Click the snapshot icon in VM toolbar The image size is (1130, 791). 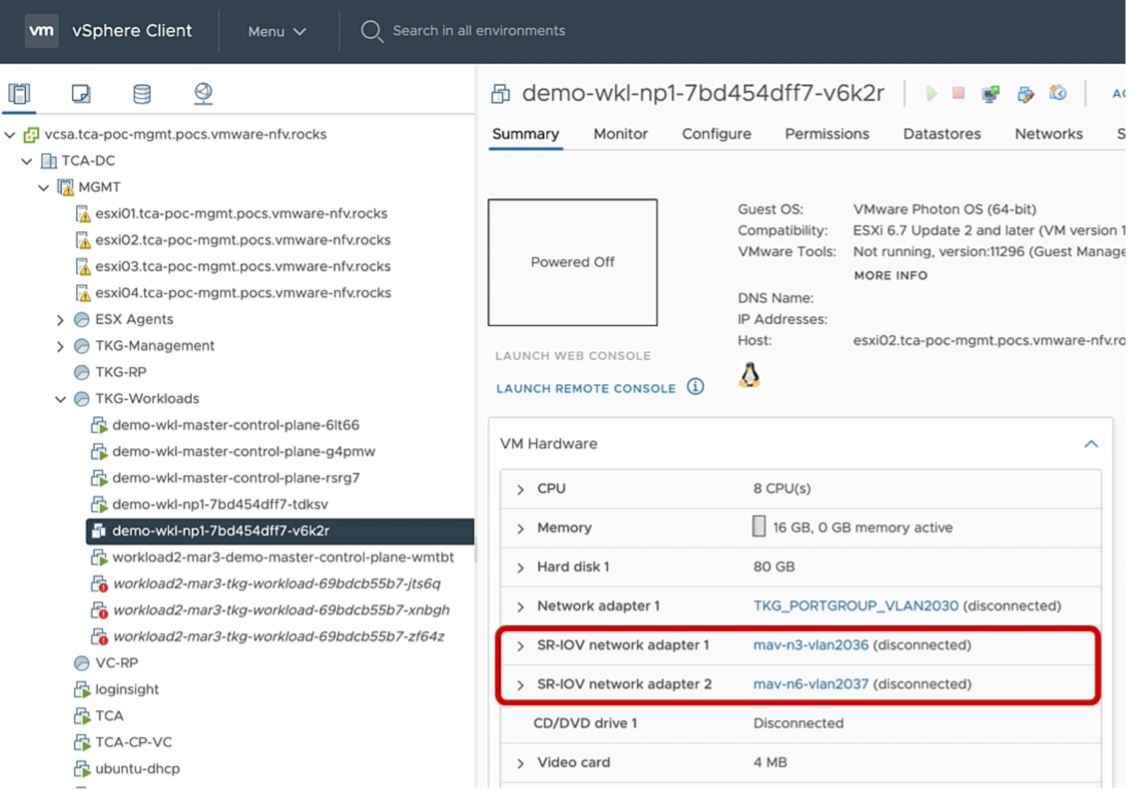pos(1058,94)
